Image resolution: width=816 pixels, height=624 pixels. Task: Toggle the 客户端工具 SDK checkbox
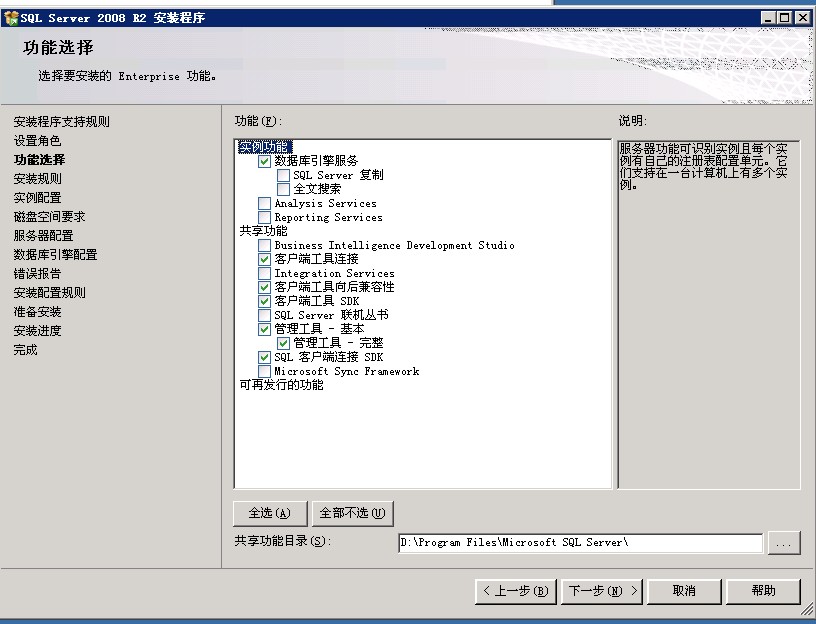264,301
